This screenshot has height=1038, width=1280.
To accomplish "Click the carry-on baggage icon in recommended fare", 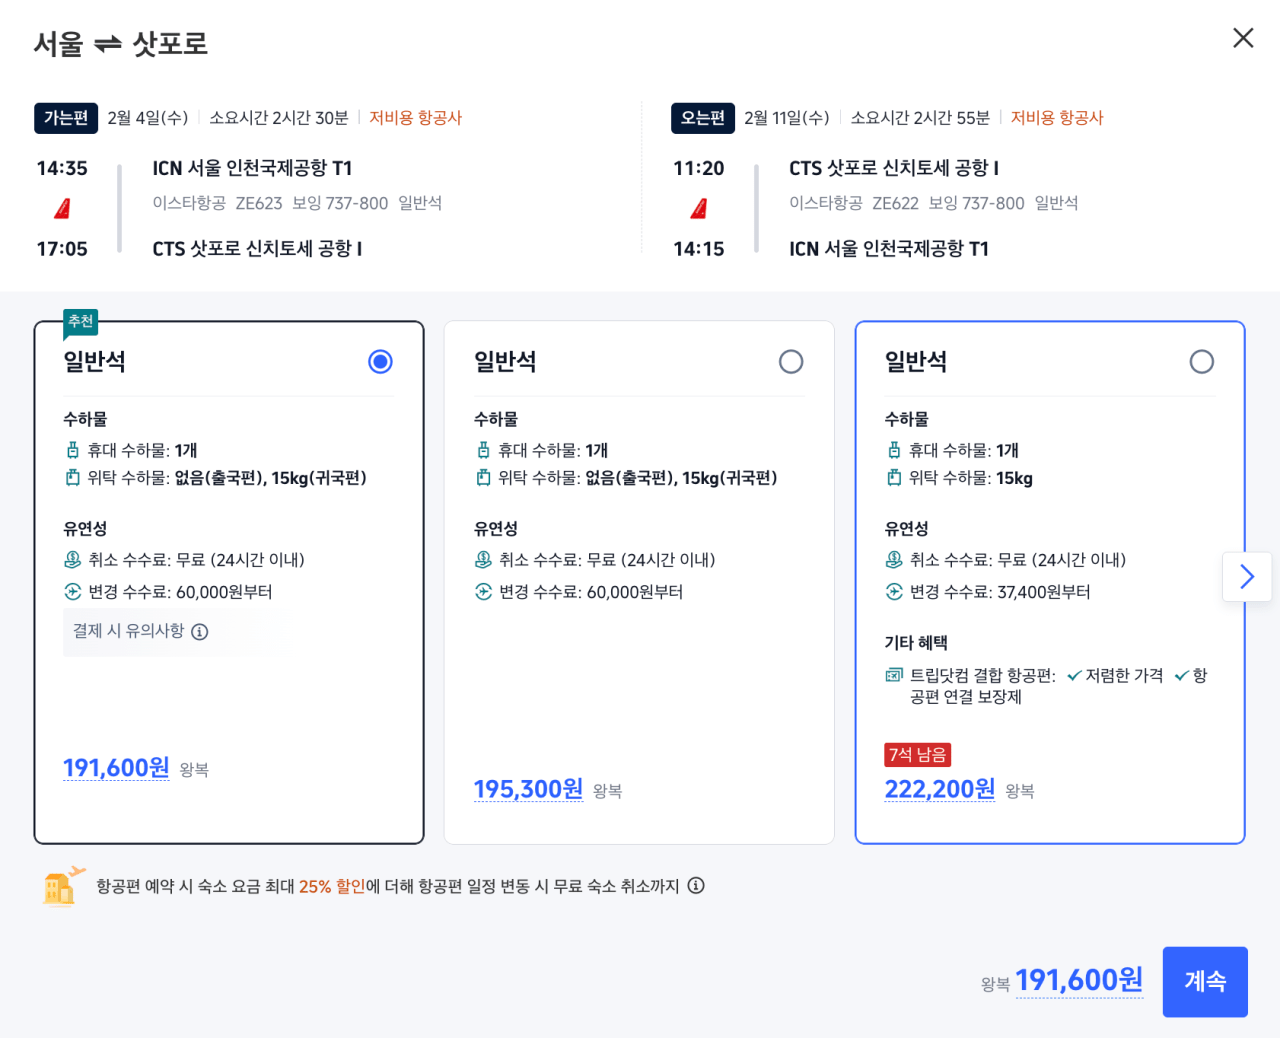I will (71, 449).
